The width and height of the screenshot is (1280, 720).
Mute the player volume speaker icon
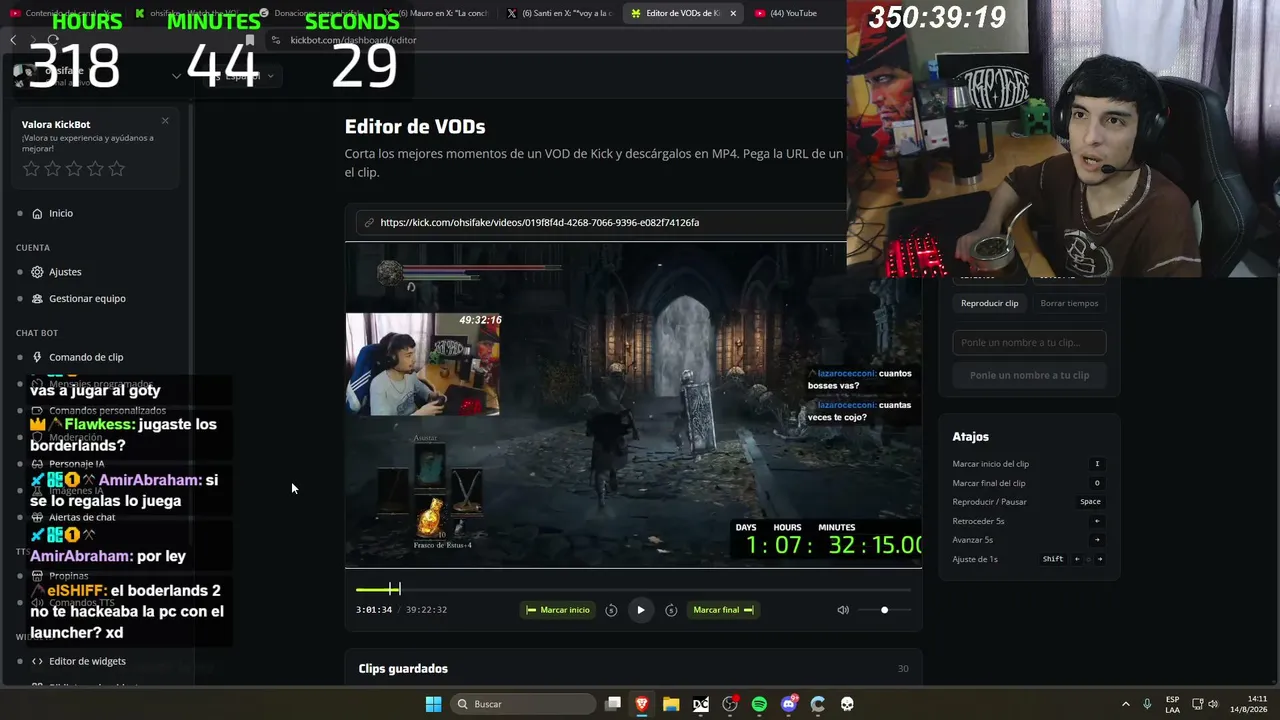point(843,610)
